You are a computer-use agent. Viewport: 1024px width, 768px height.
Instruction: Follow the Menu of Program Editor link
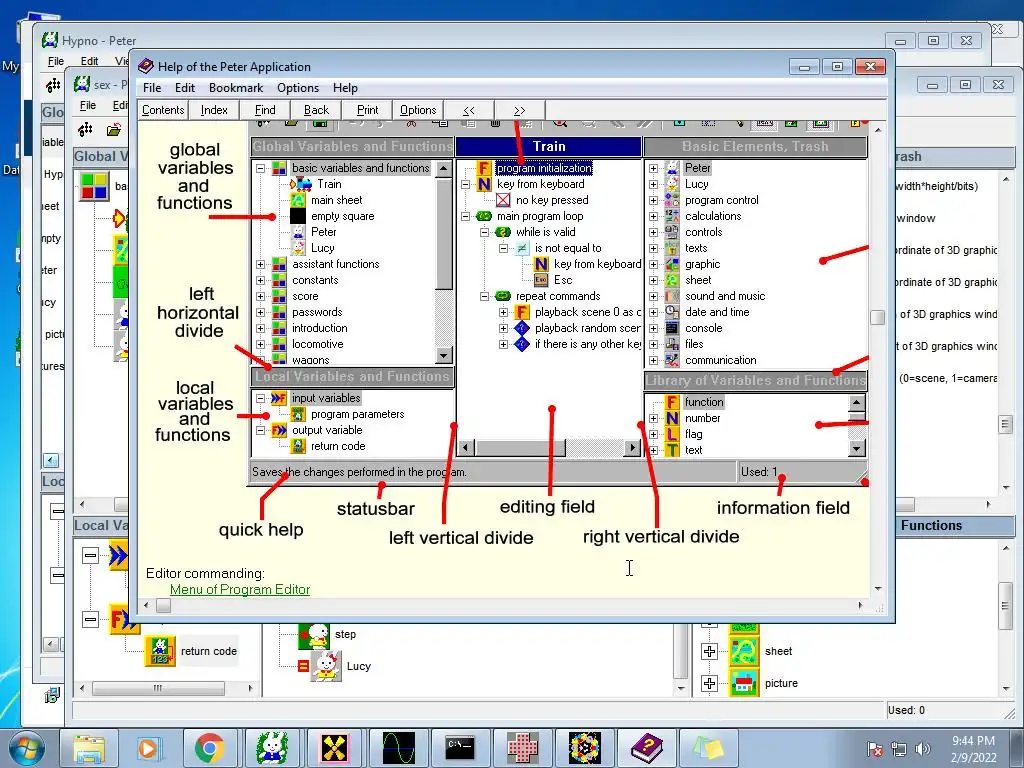tap(240, 589)
